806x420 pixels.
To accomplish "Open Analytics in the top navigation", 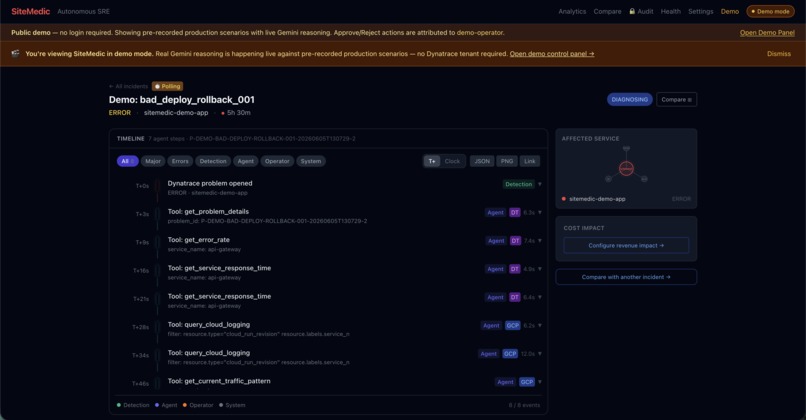I will [572, 11].
